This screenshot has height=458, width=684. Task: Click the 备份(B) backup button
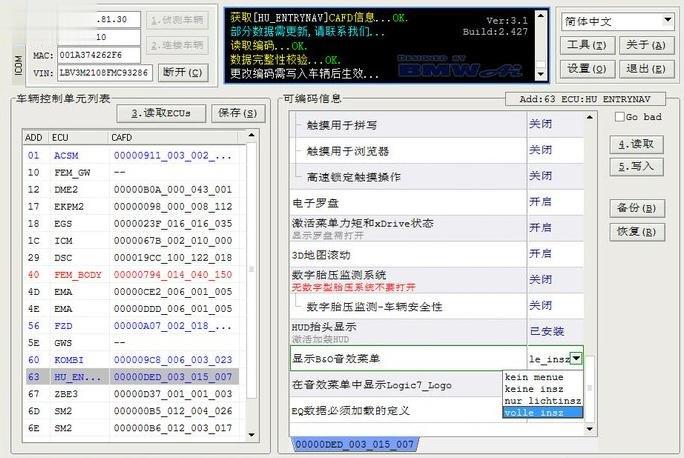tap(636, 208)
